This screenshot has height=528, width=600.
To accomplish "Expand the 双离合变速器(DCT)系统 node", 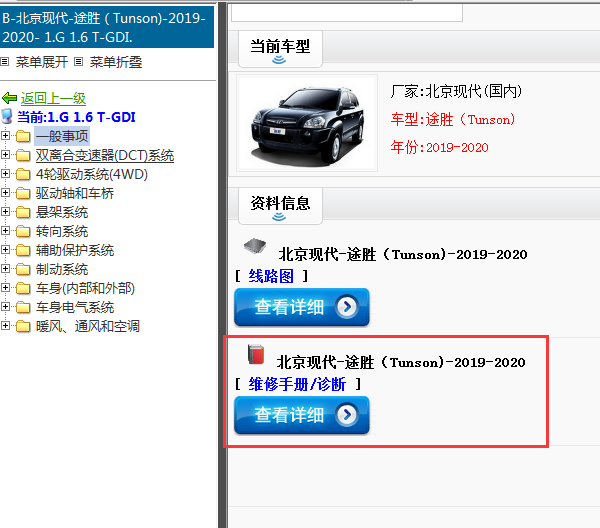I will click(5, 154).
